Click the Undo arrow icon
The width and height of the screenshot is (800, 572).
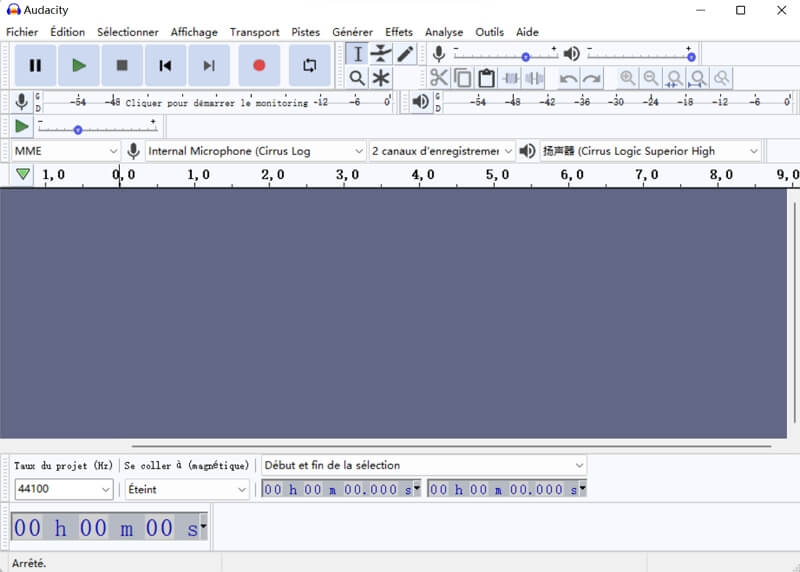coord(568,78)
